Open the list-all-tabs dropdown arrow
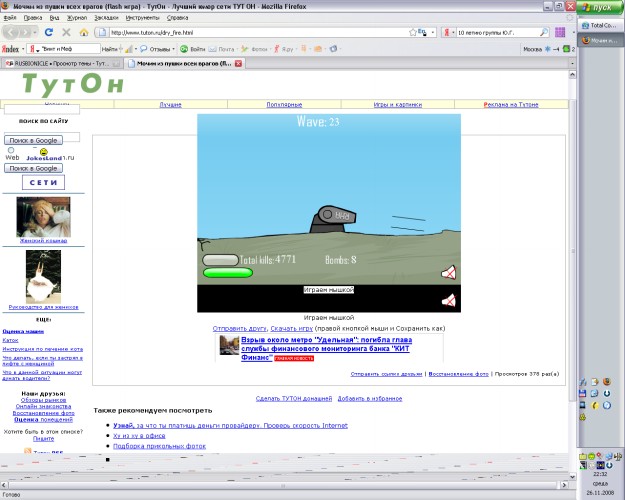 point(572,63)
